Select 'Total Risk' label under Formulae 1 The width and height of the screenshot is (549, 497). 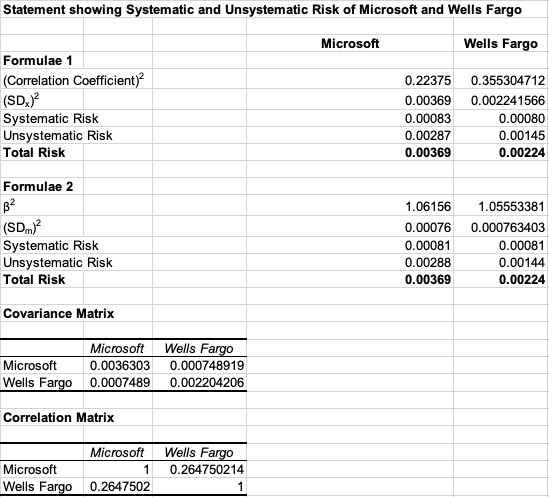(x=34, y=153)
